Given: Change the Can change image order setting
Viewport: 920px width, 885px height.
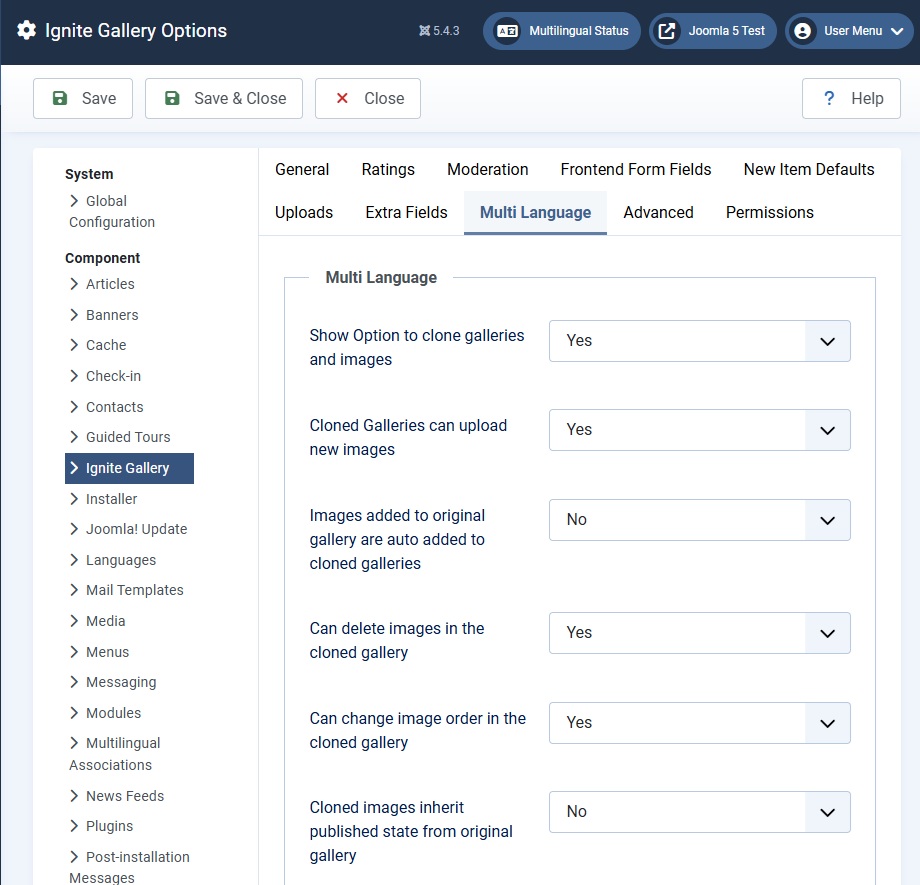Looking at the screenshot, I should (699, 723).
